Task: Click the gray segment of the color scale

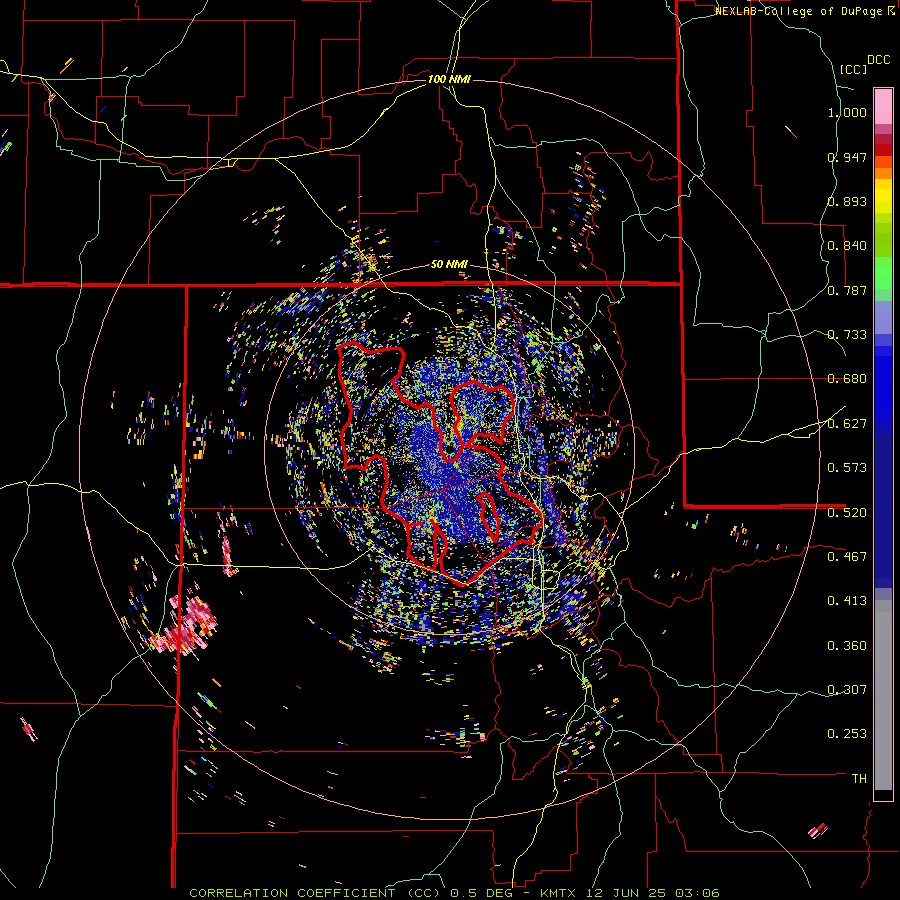Action: (x=883, y=695)
